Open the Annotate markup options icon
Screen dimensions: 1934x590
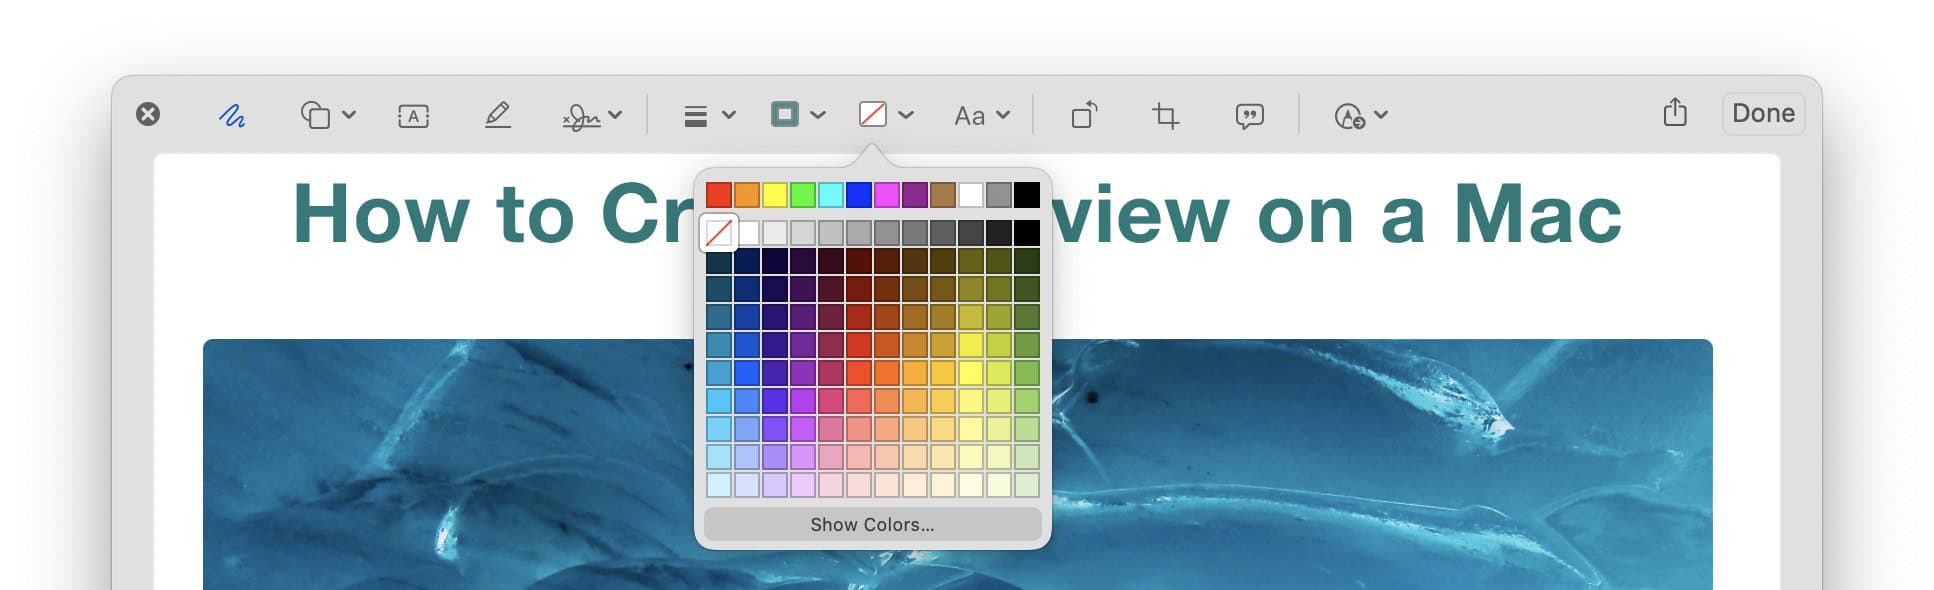coord(1349,116)
